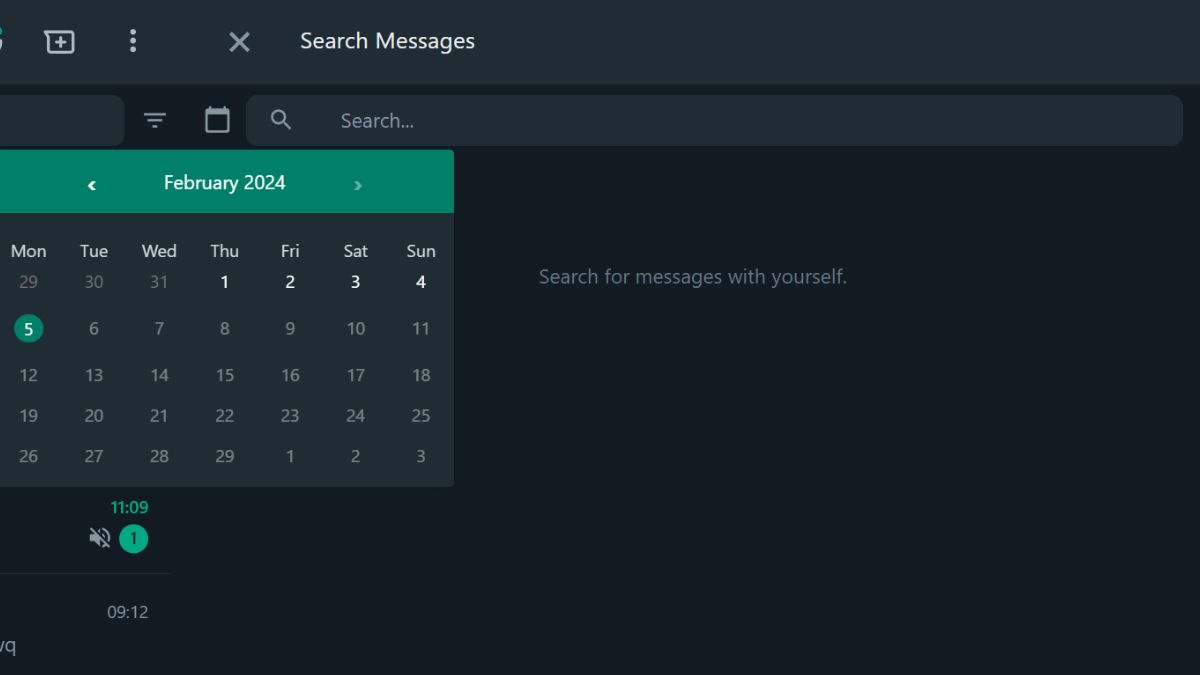
Task: Select Sunday February 4 date
Action: coord(421,282)
